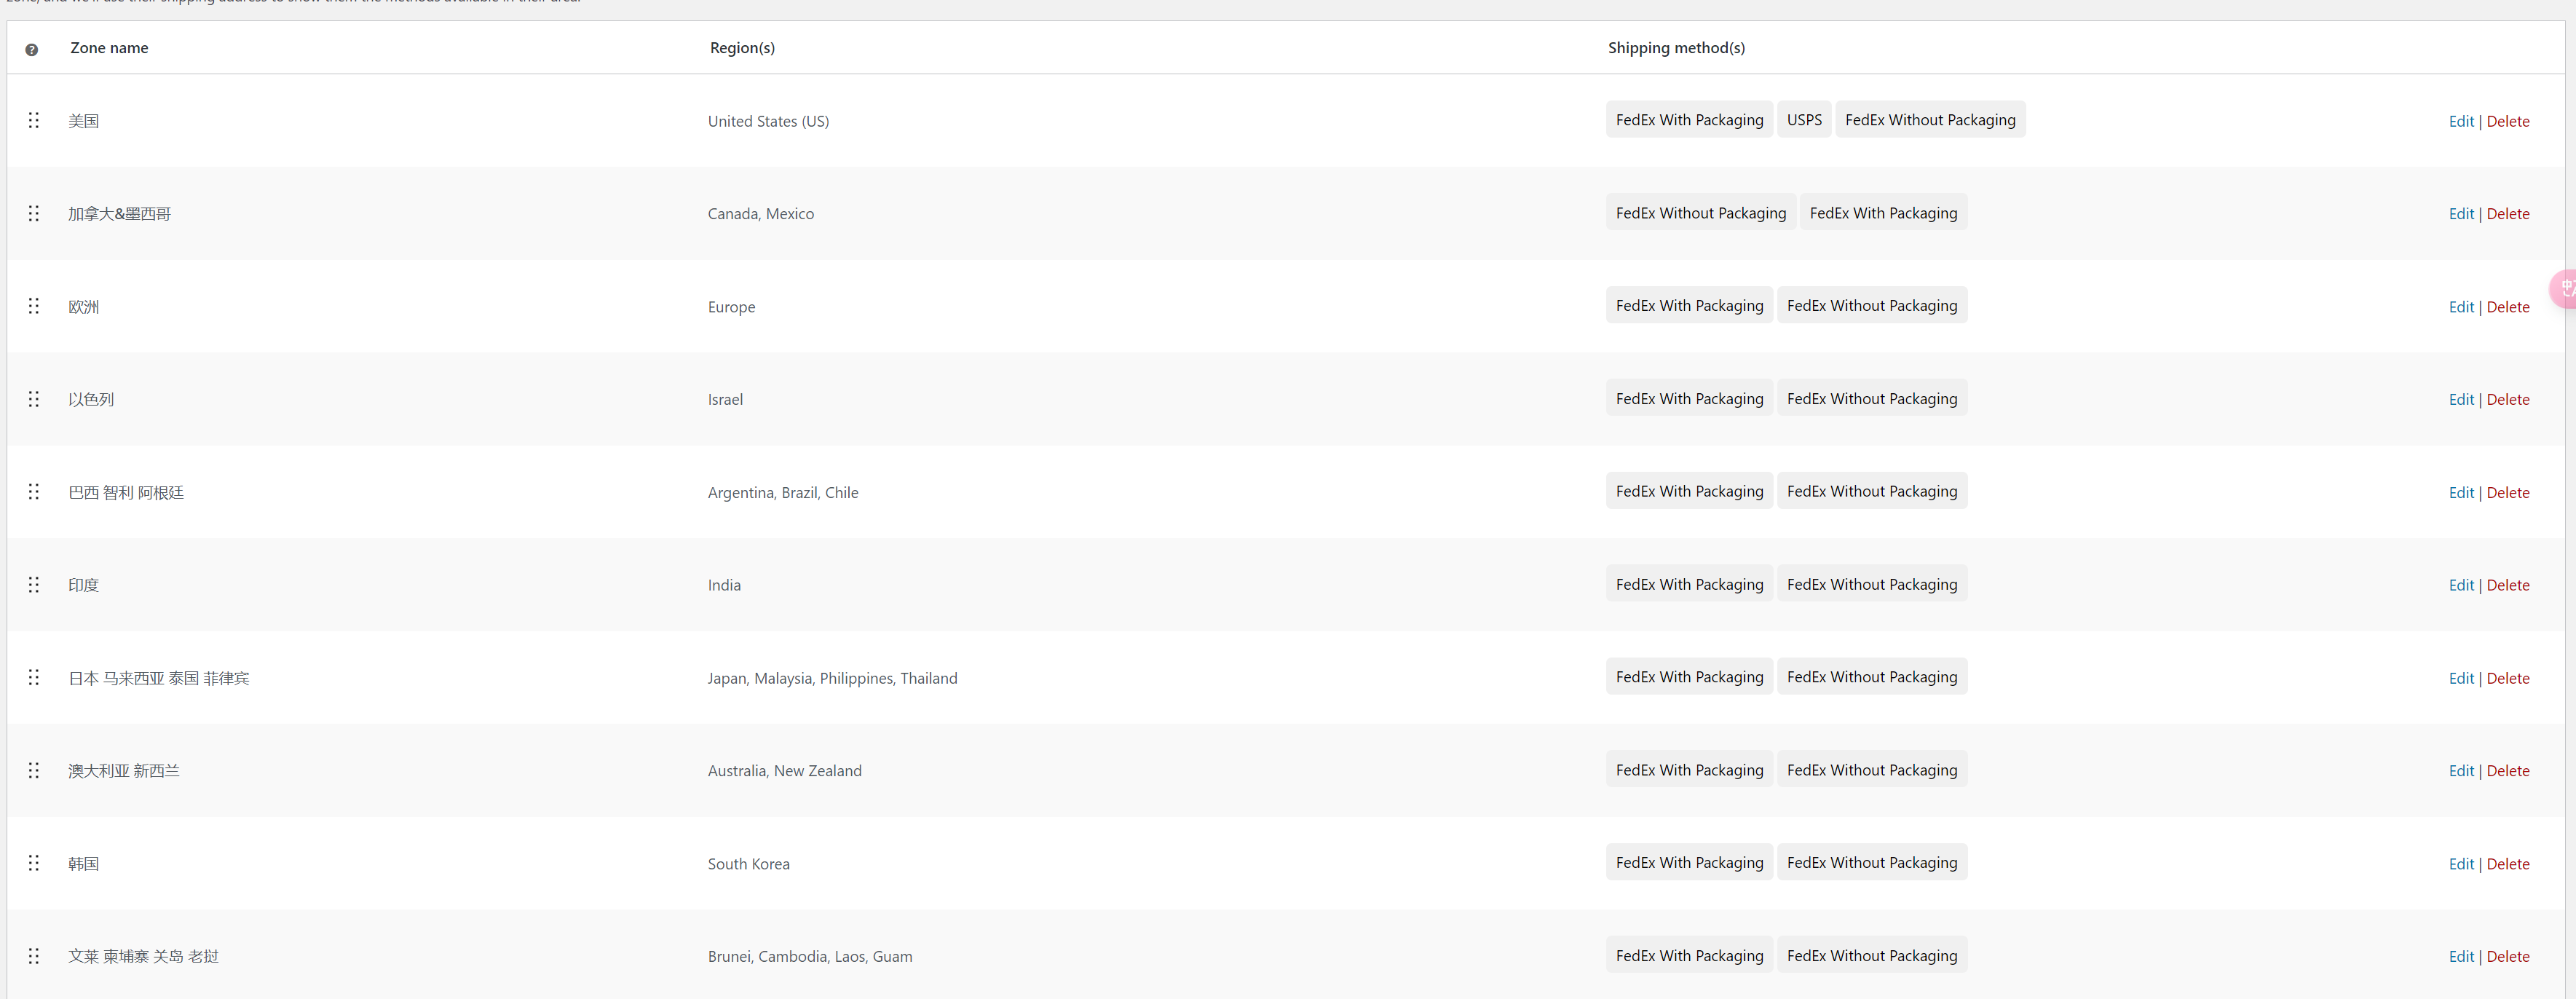Click the drag handle for 欧洲 zone
This screenshot has width=2576, height=999.
click(34, 306)
